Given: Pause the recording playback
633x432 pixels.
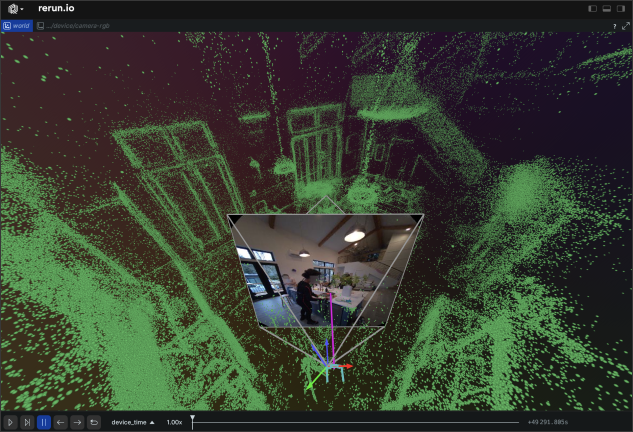Looking at the screenshot, I should click(x=44, y=422).
